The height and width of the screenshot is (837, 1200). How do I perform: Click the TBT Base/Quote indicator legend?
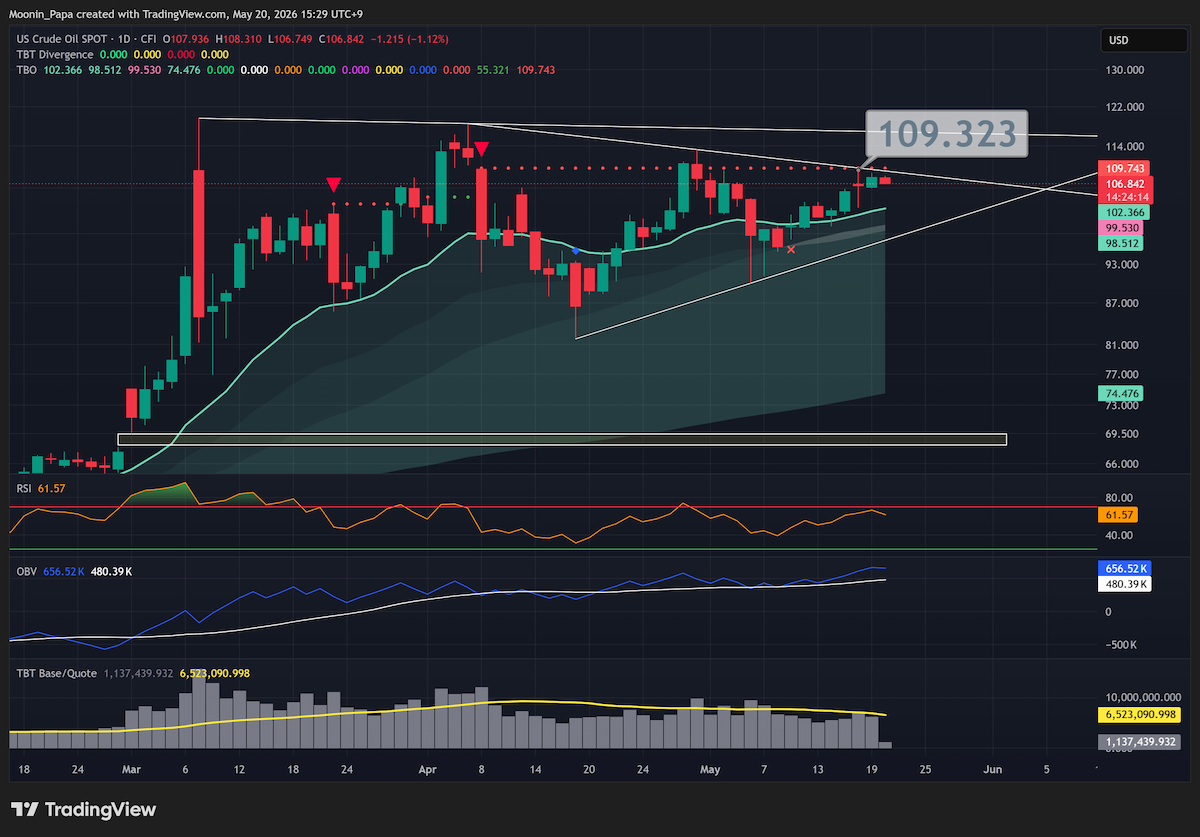[x=57, y=673]
